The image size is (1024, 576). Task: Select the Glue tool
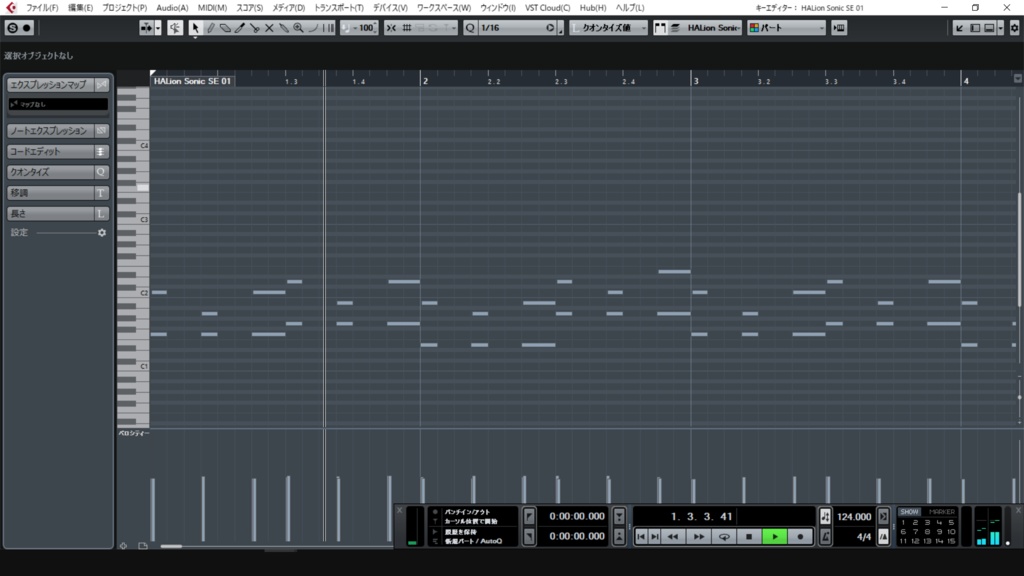coord(283,28)
